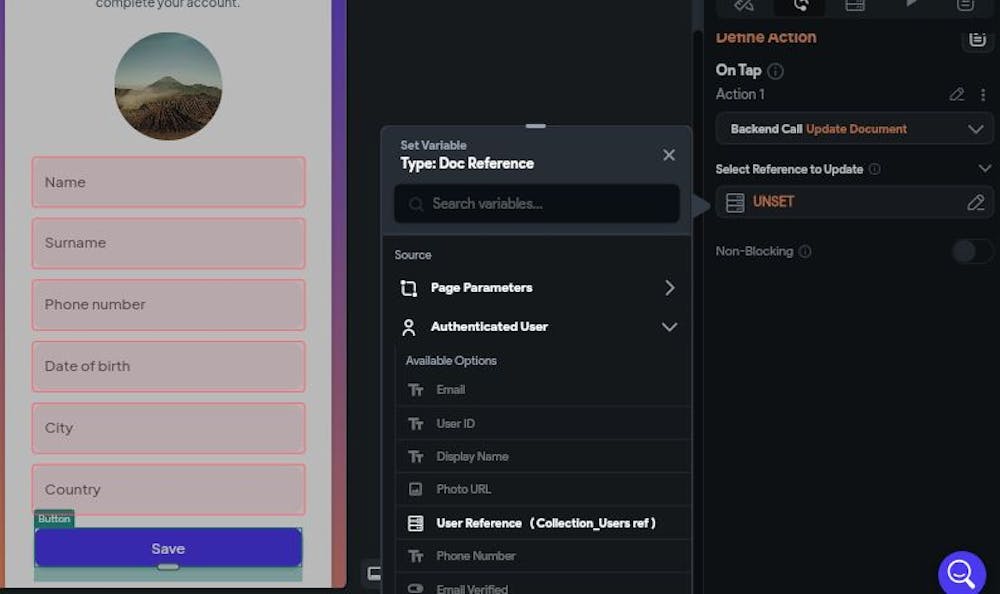Select the Country text field on canvas
Viewport: 1000px width, 594px height.
click(168, 490)
